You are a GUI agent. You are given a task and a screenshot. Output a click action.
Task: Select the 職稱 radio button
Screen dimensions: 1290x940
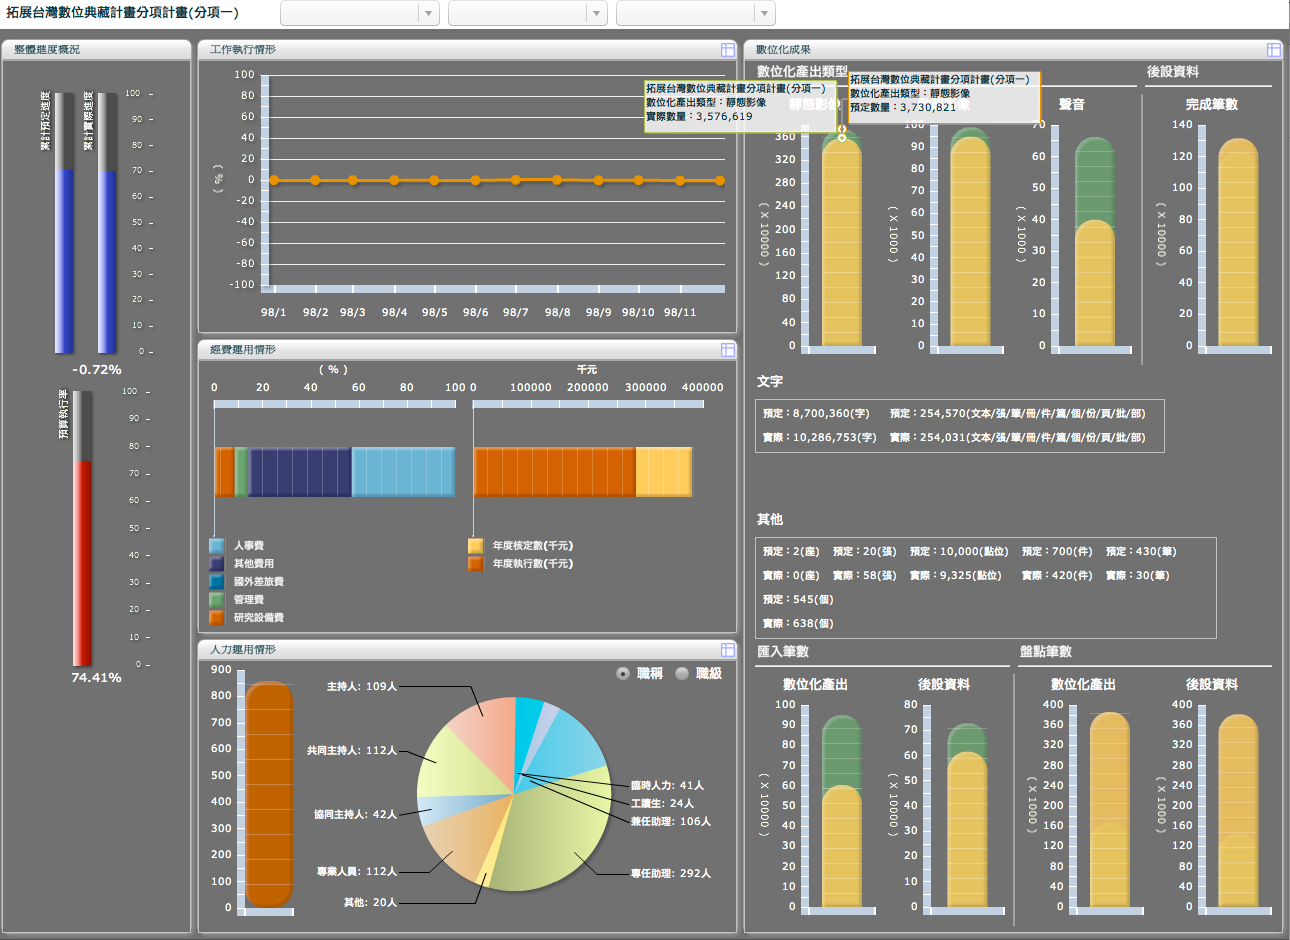pyautogui.click(x=624, y=674)
